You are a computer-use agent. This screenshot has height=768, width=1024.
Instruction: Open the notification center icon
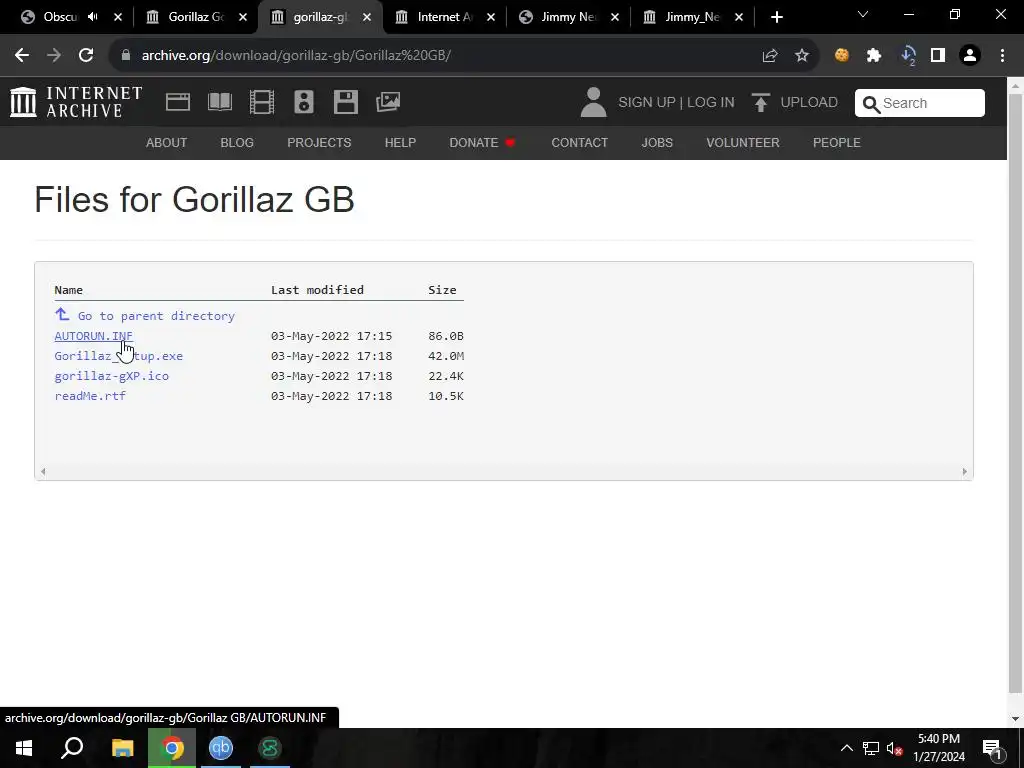coord(992,748)
